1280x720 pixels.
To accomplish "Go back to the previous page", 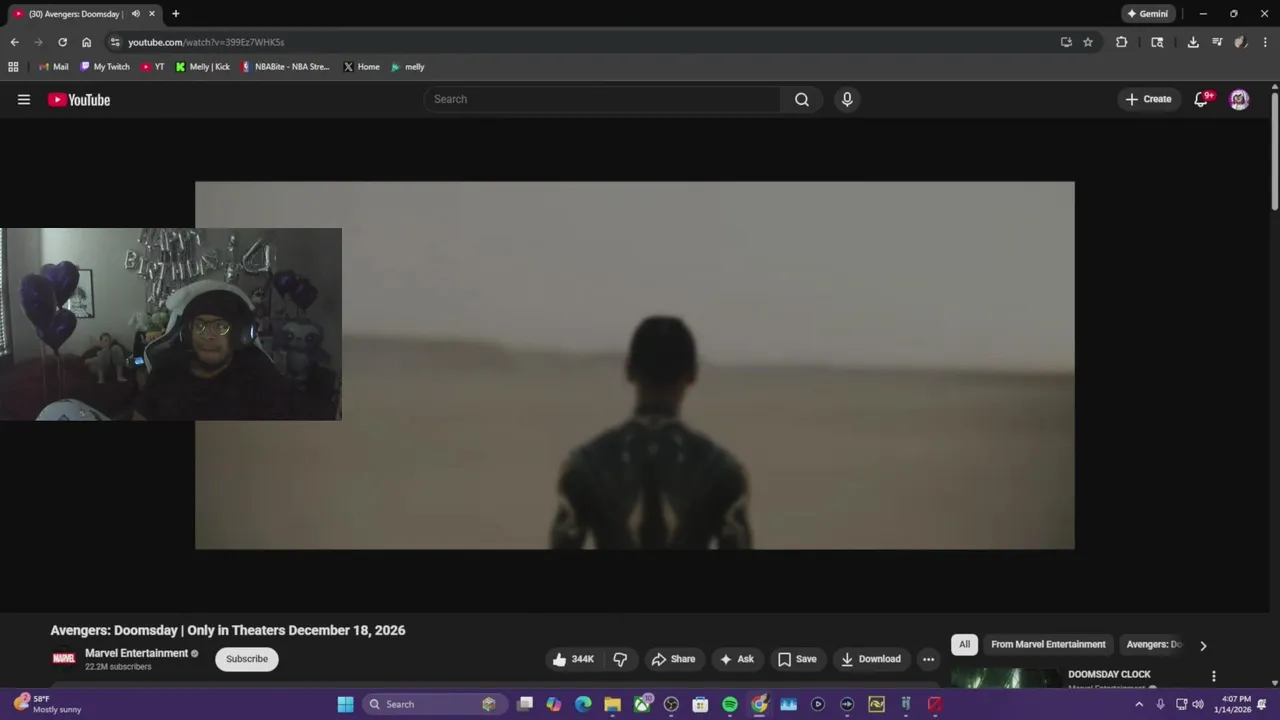I will coord(14,42).
